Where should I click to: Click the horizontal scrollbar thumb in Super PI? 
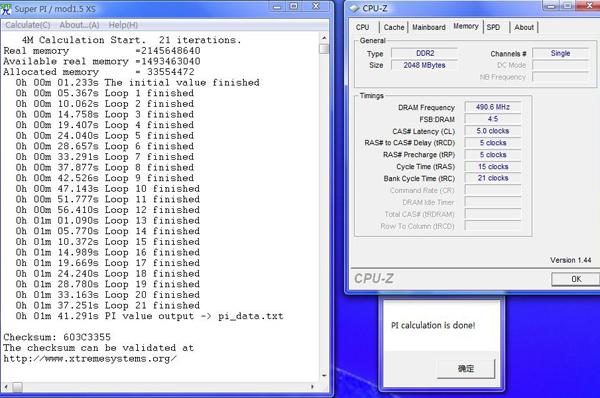tap(17, 387)
